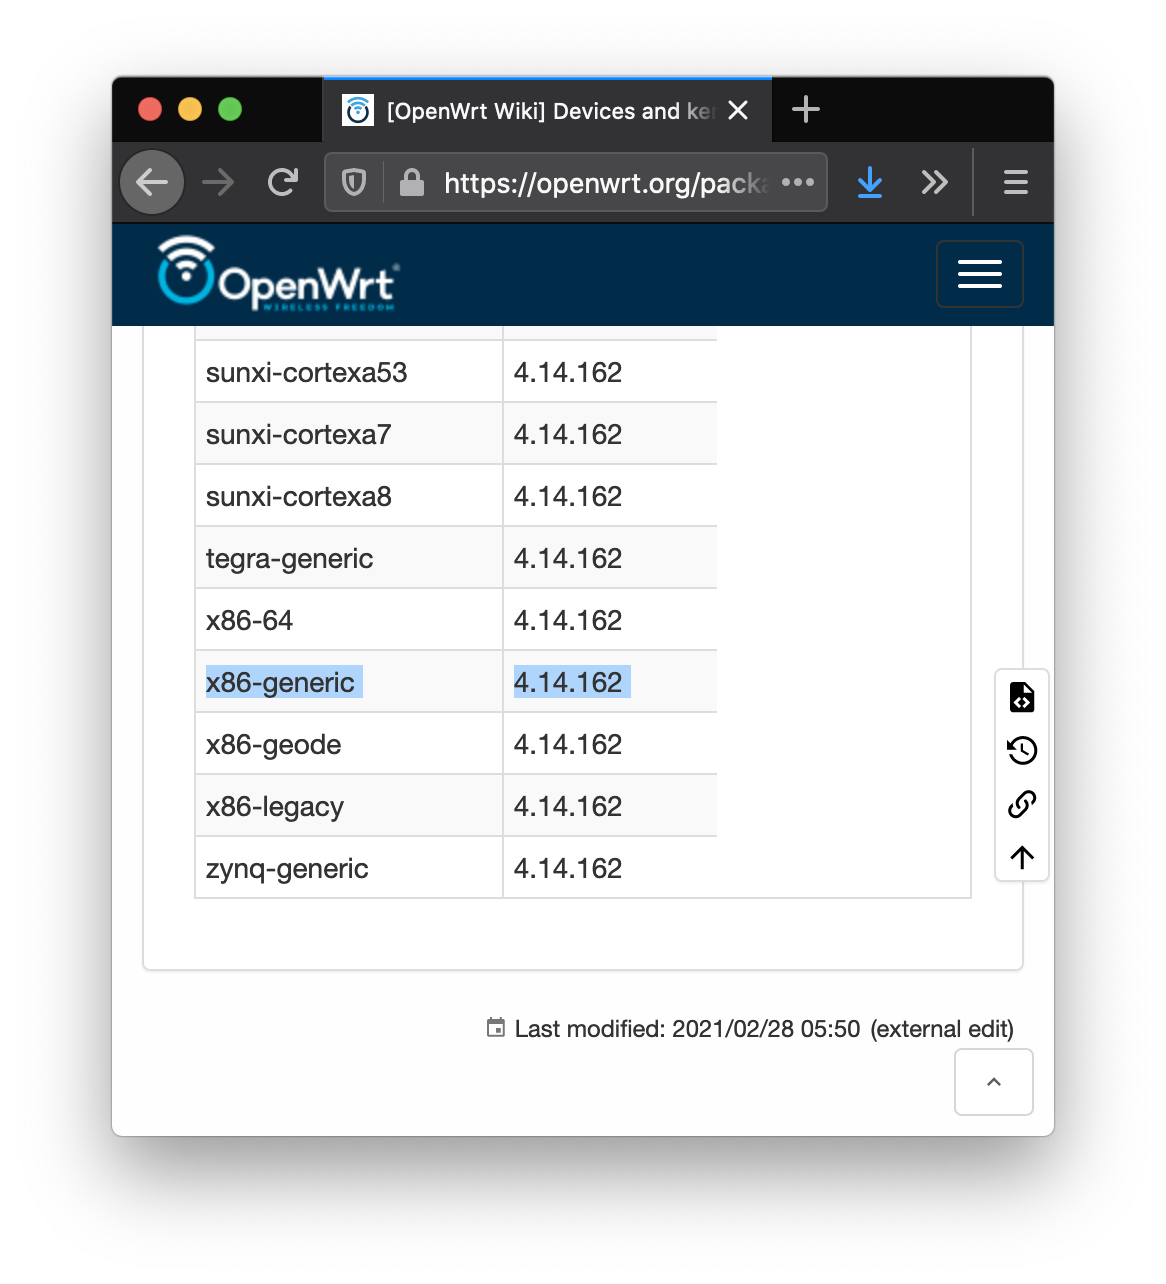Click the OpenWrt logo
Viewport: 1166px width, 1284px height.
pos(278,274)
